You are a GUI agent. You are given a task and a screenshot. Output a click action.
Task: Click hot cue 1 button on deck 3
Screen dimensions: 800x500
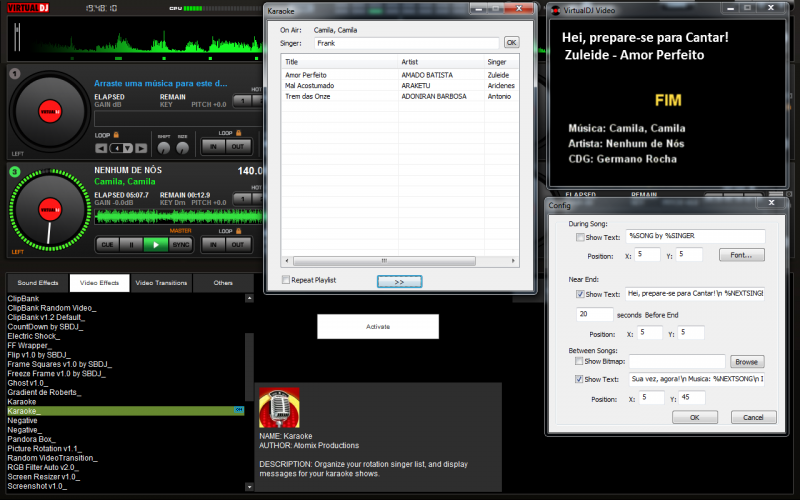(243, 199)
